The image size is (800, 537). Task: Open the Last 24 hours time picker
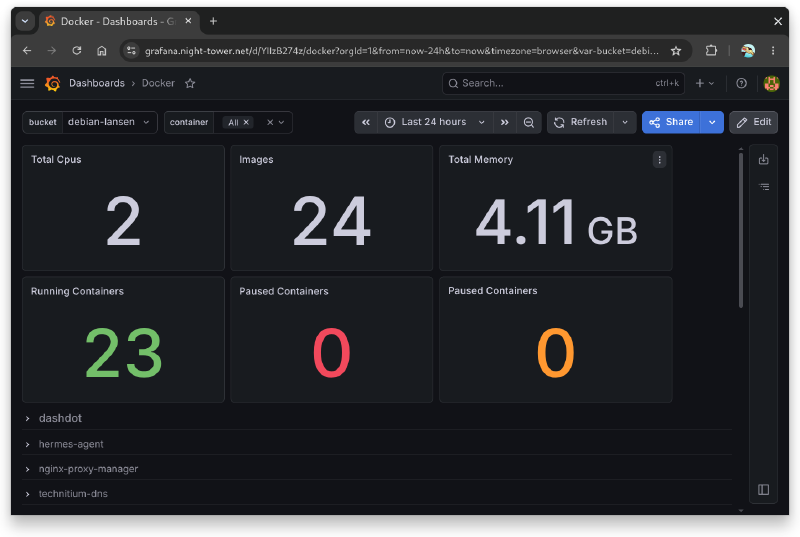(435, 122)
